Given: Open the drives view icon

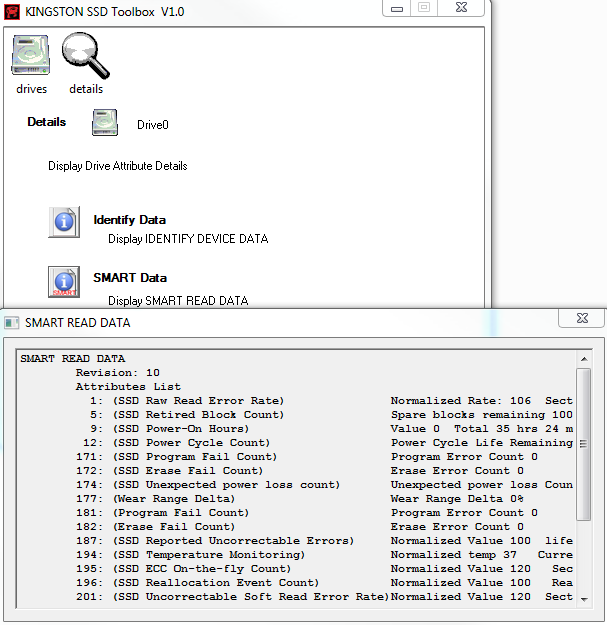Looking at the screenshot, I should (31, 55).
